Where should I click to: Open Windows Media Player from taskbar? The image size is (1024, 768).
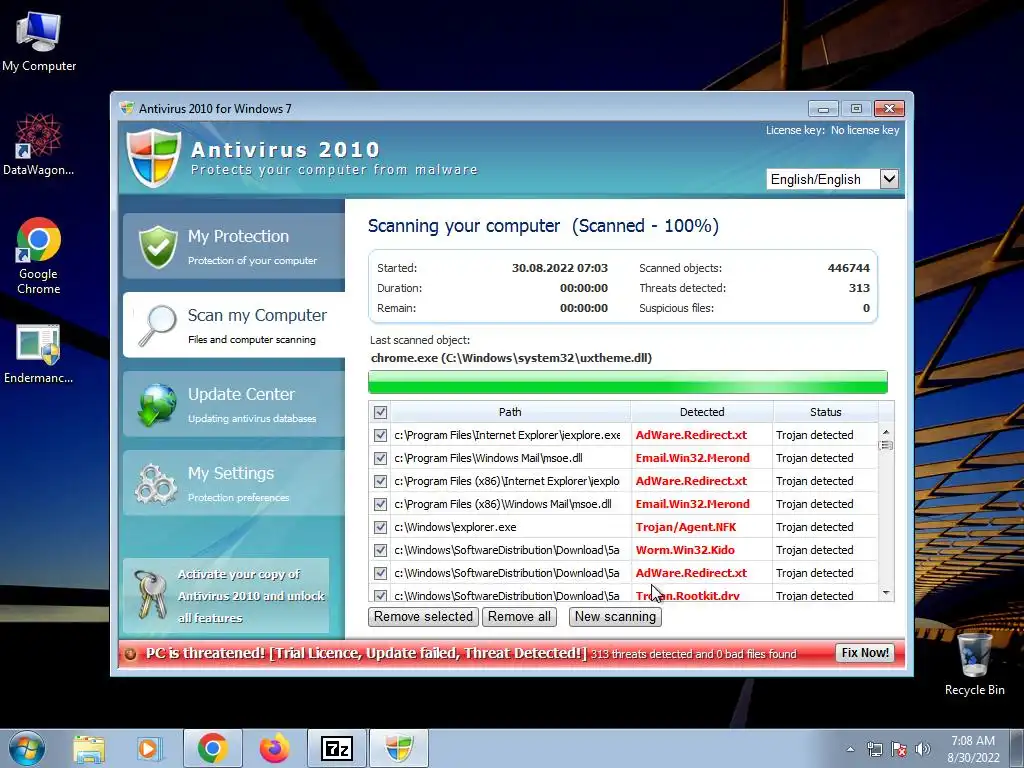point(150,748)
